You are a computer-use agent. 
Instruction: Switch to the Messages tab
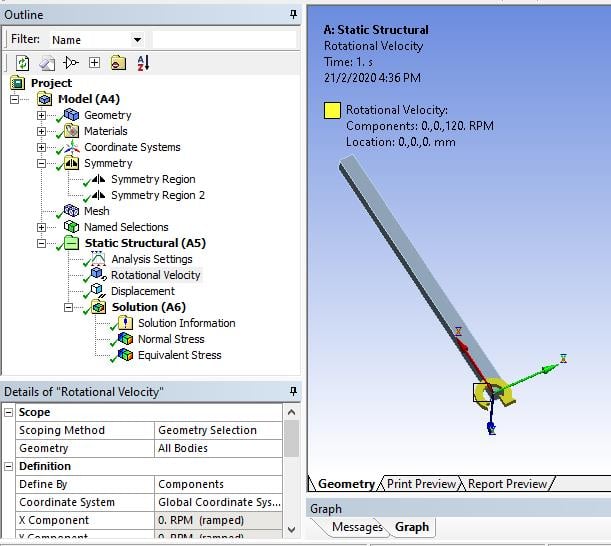click(x=357, y=527)
